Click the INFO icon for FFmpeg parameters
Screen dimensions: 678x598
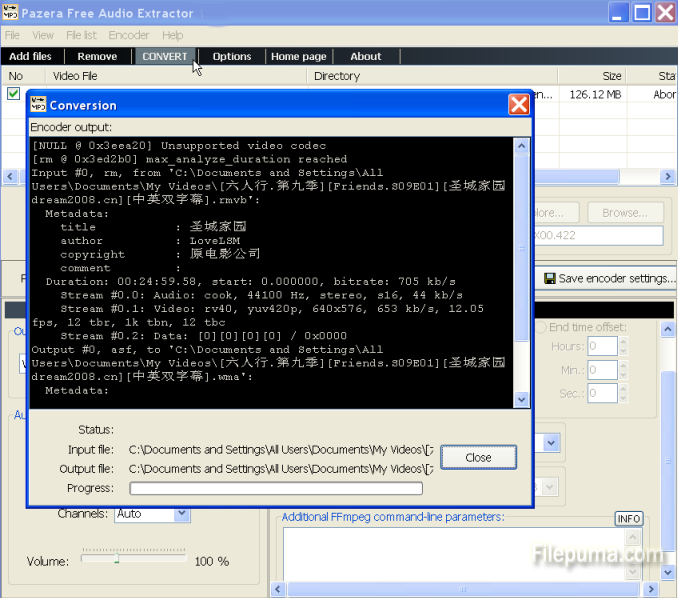629,518
